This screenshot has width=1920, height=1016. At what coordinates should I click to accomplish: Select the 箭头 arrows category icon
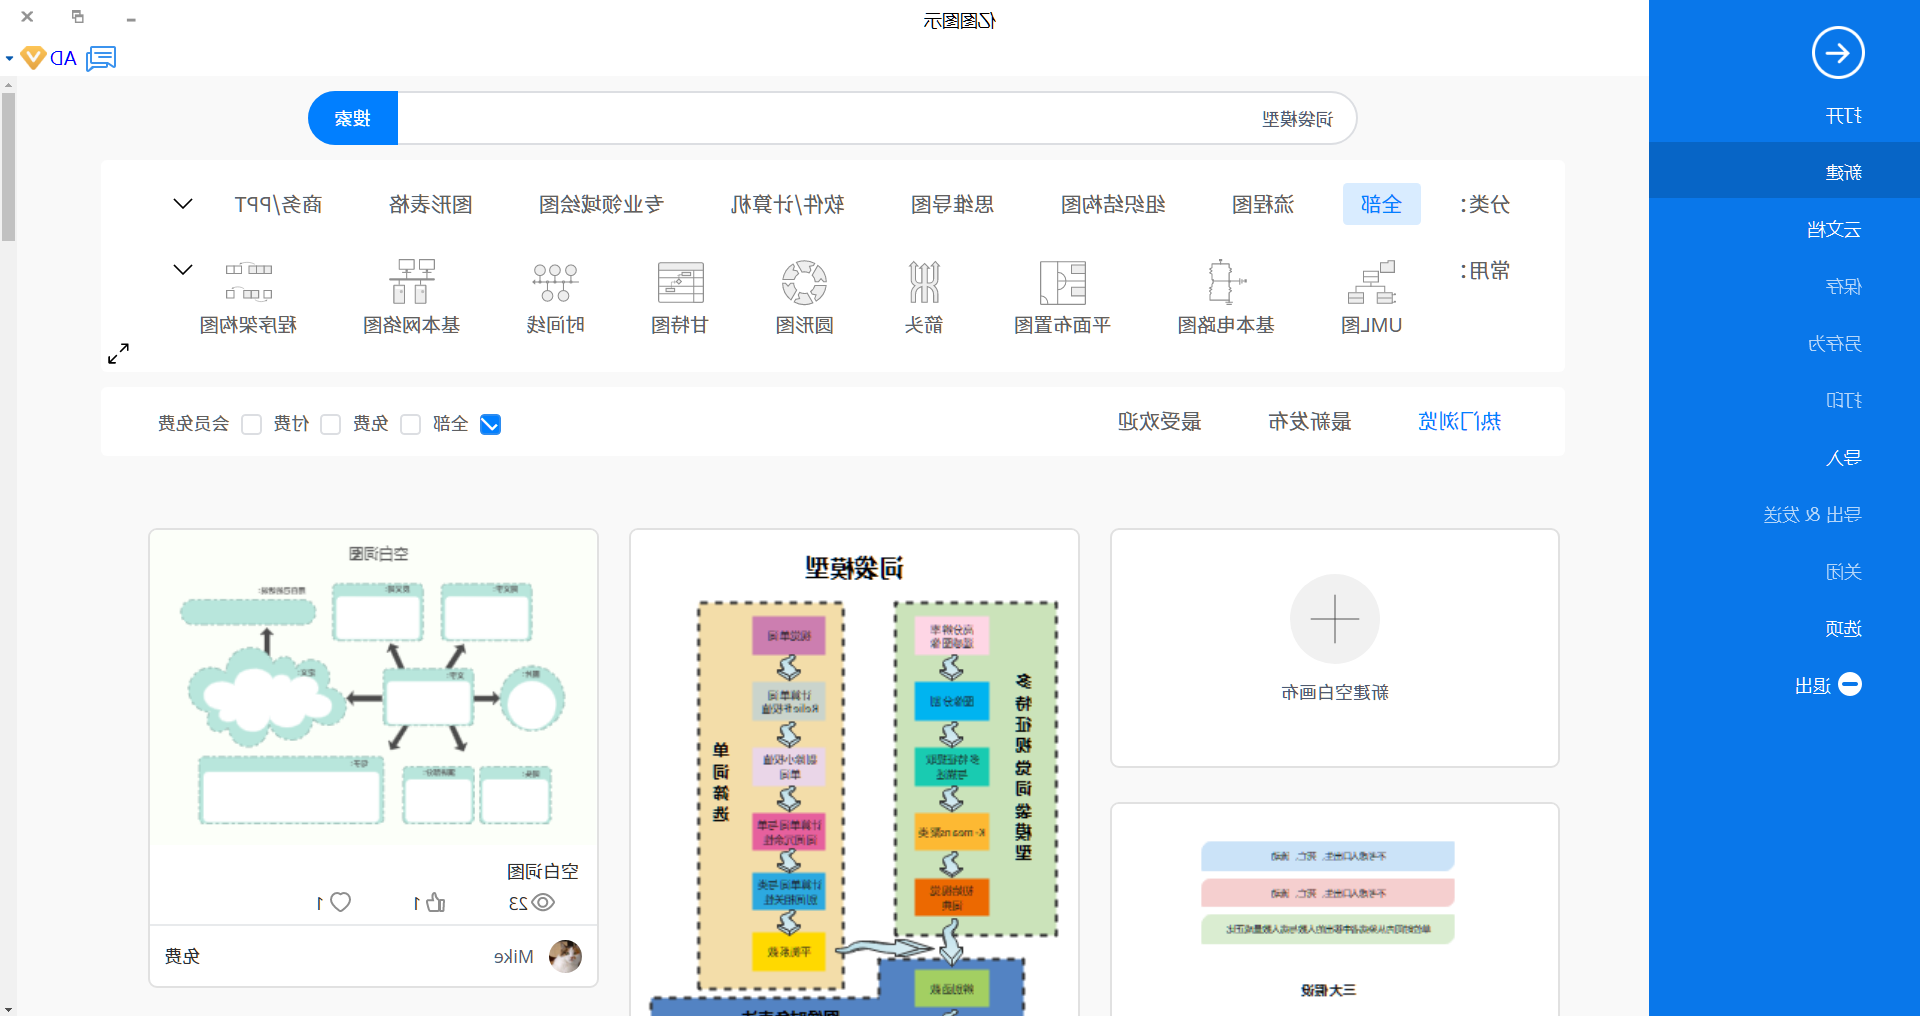point(924,282)
